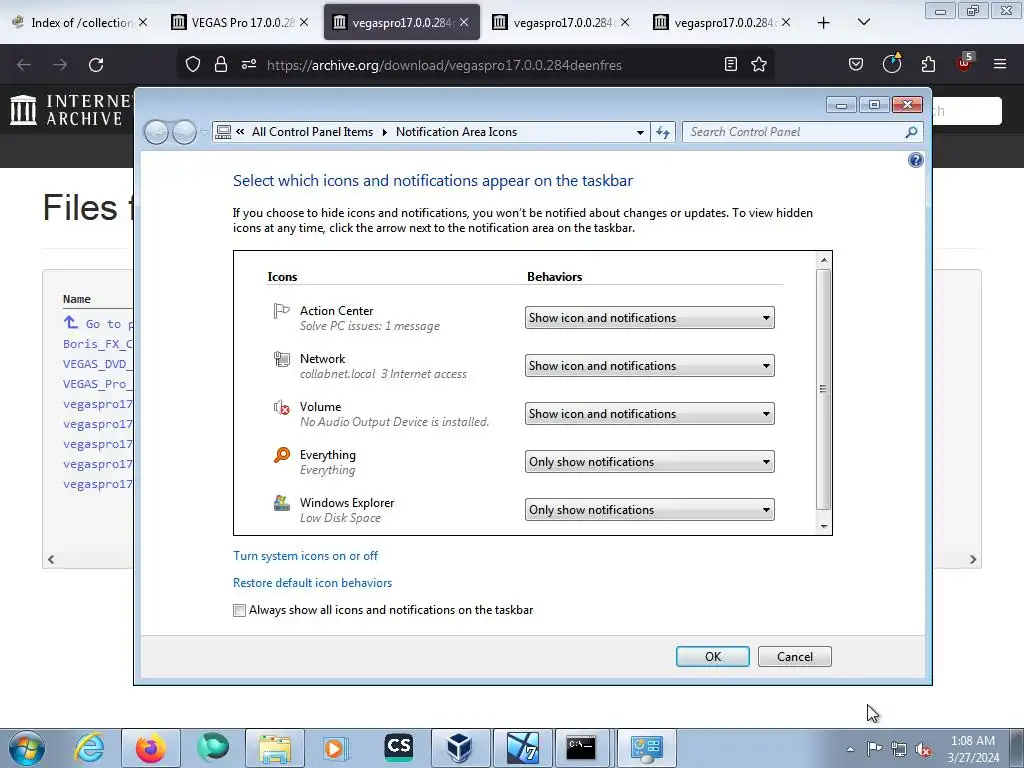
Task: List all Firefox tabs chevron
Action: (863, 22)
